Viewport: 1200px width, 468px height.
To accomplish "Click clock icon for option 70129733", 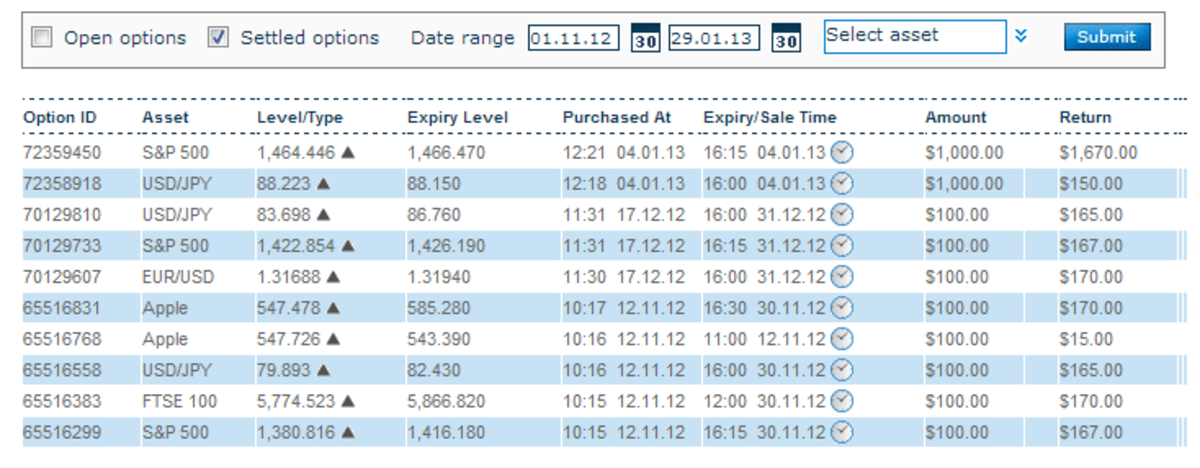I will (x=843, y=246).
